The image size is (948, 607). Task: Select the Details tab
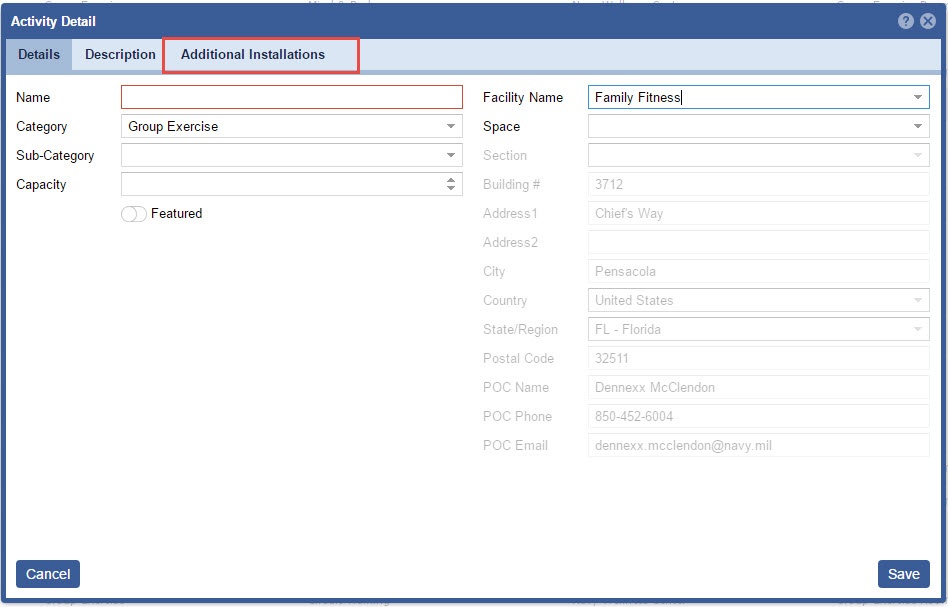tap(39, 55)
